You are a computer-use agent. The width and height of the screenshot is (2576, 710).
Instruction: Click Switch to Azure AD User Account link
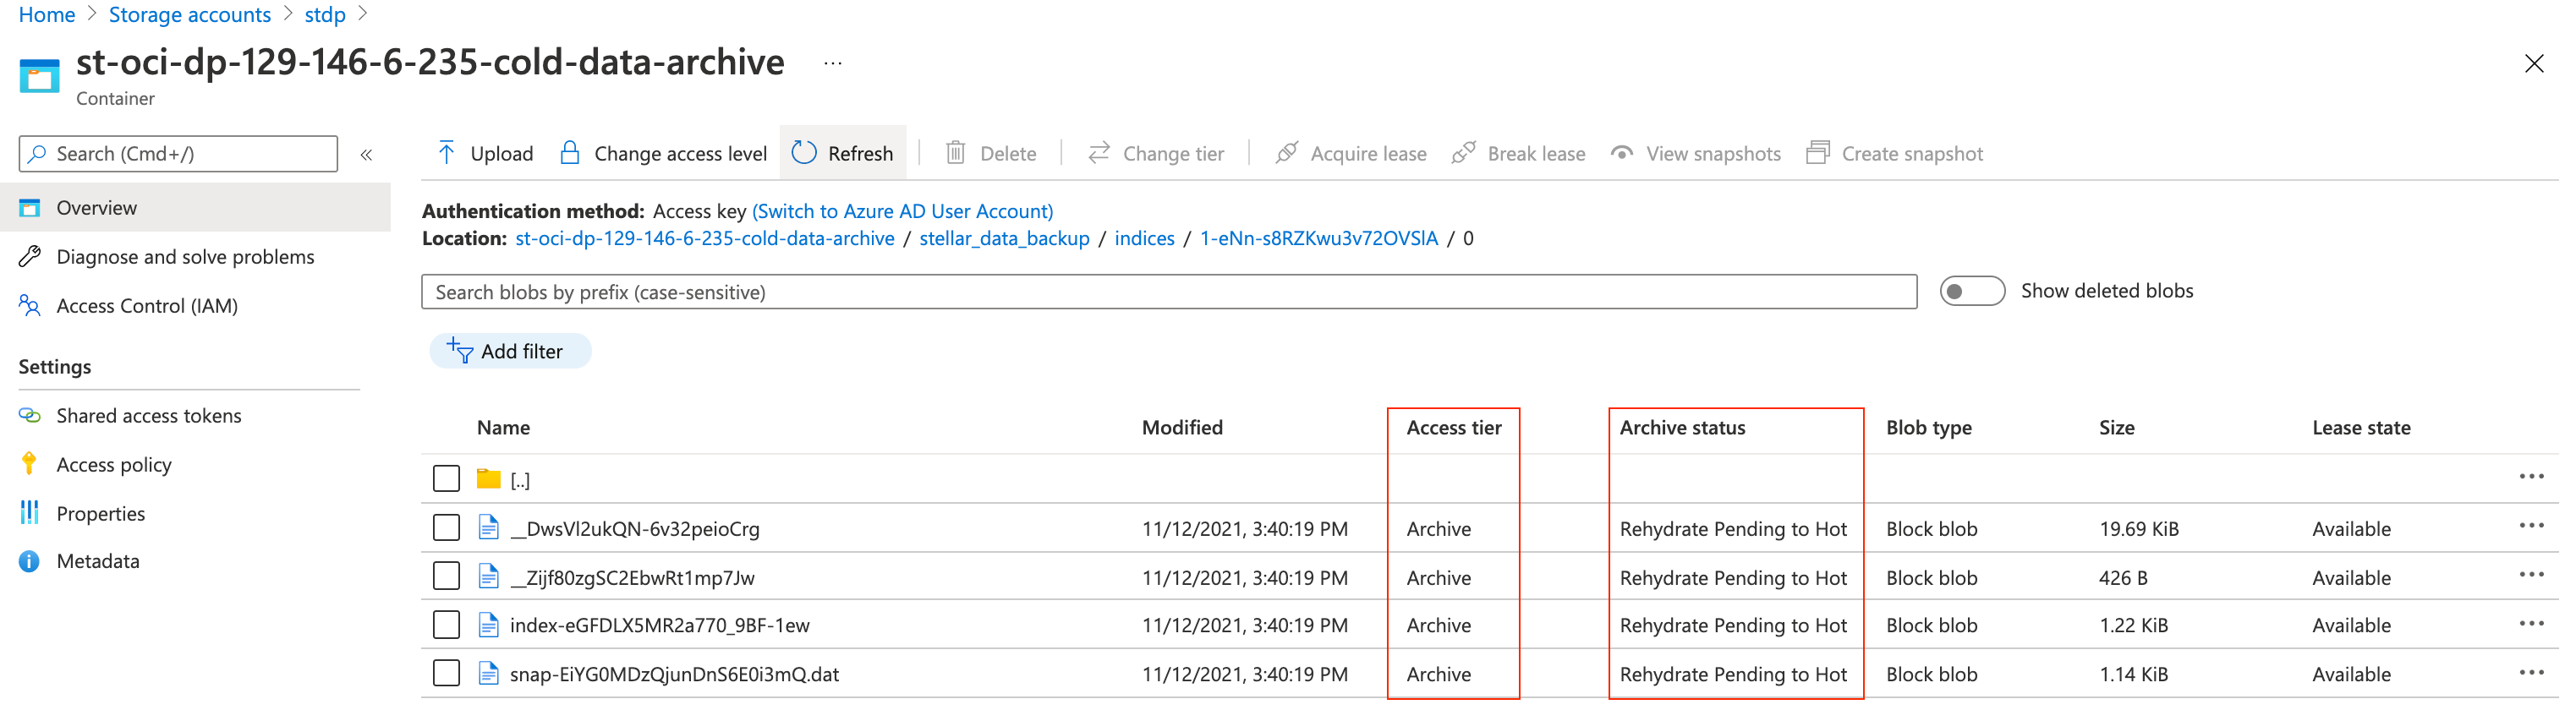(x=902, y=211)
